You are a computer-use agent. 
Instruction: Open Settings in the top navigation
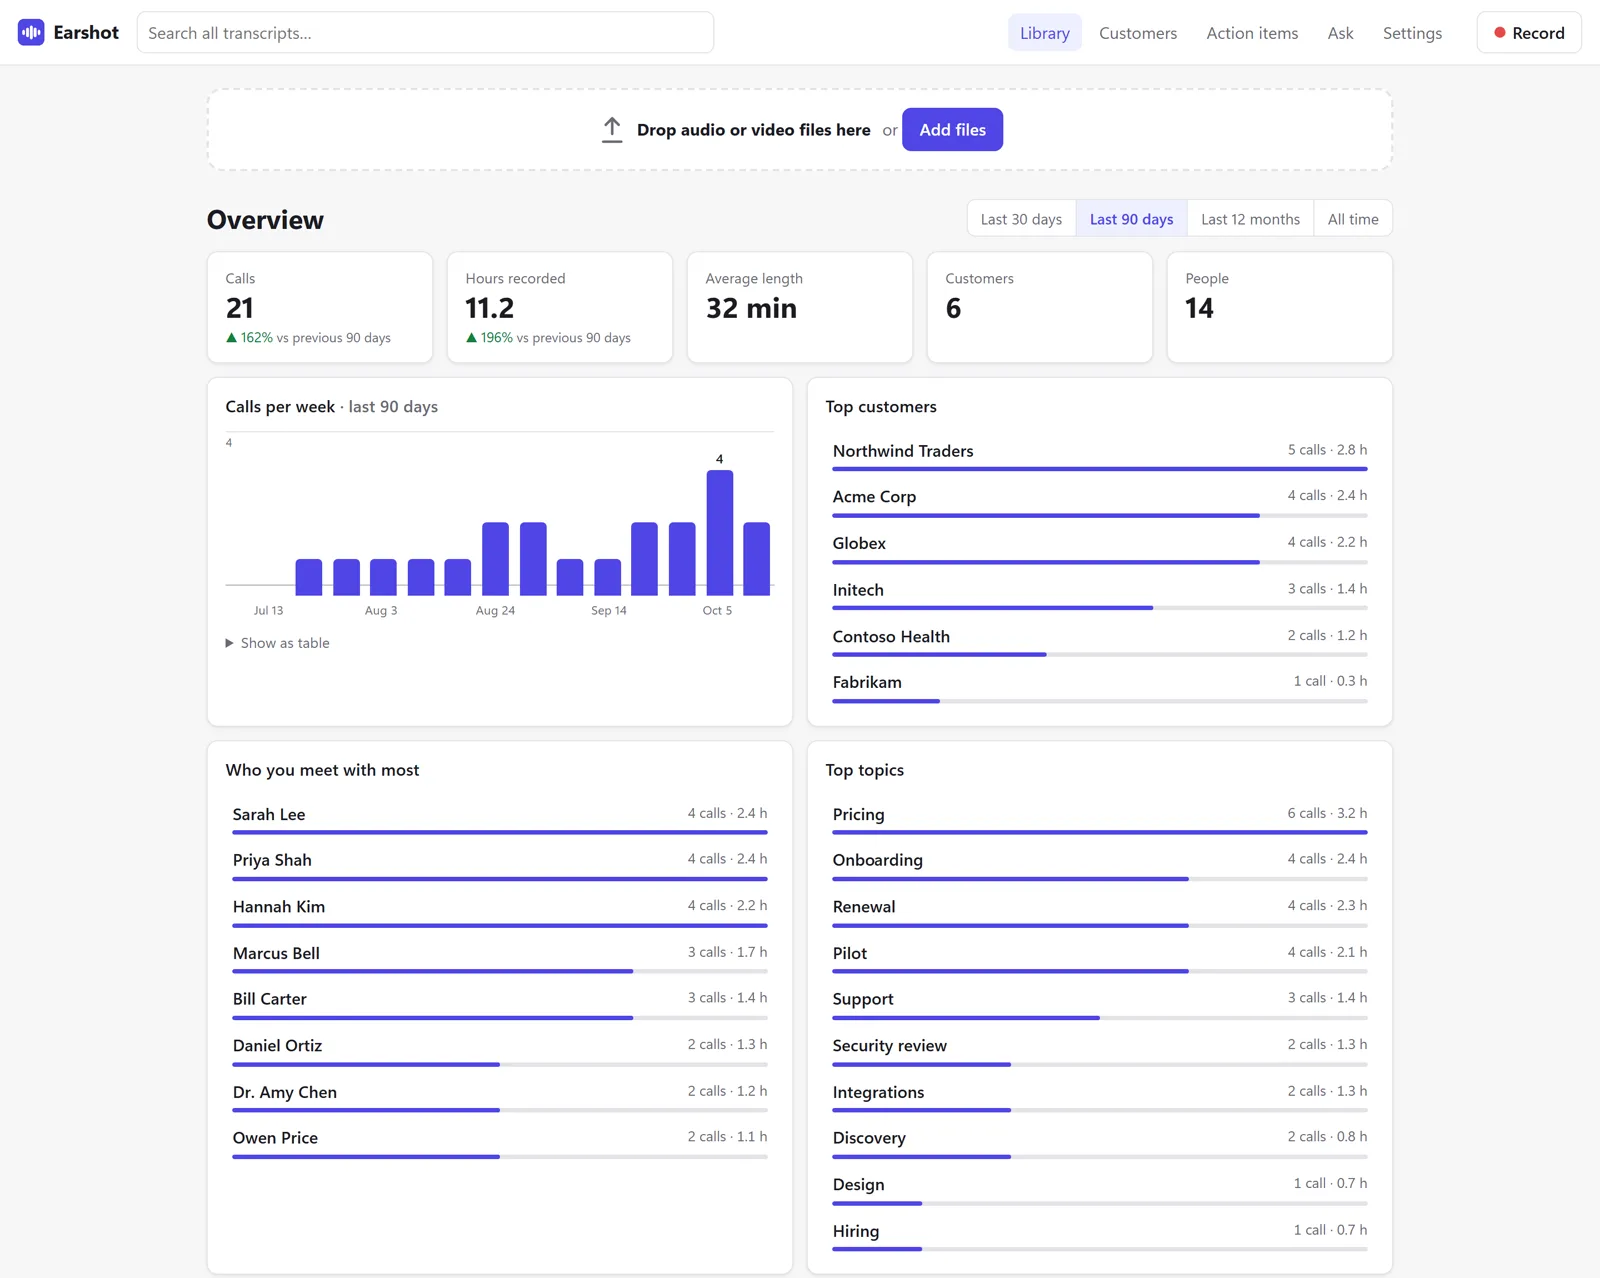1412,33
